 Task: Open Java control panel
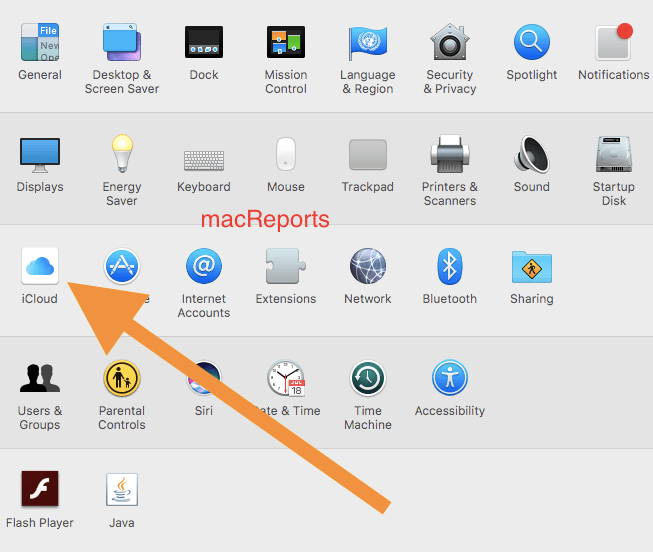[x=122, y=490]
